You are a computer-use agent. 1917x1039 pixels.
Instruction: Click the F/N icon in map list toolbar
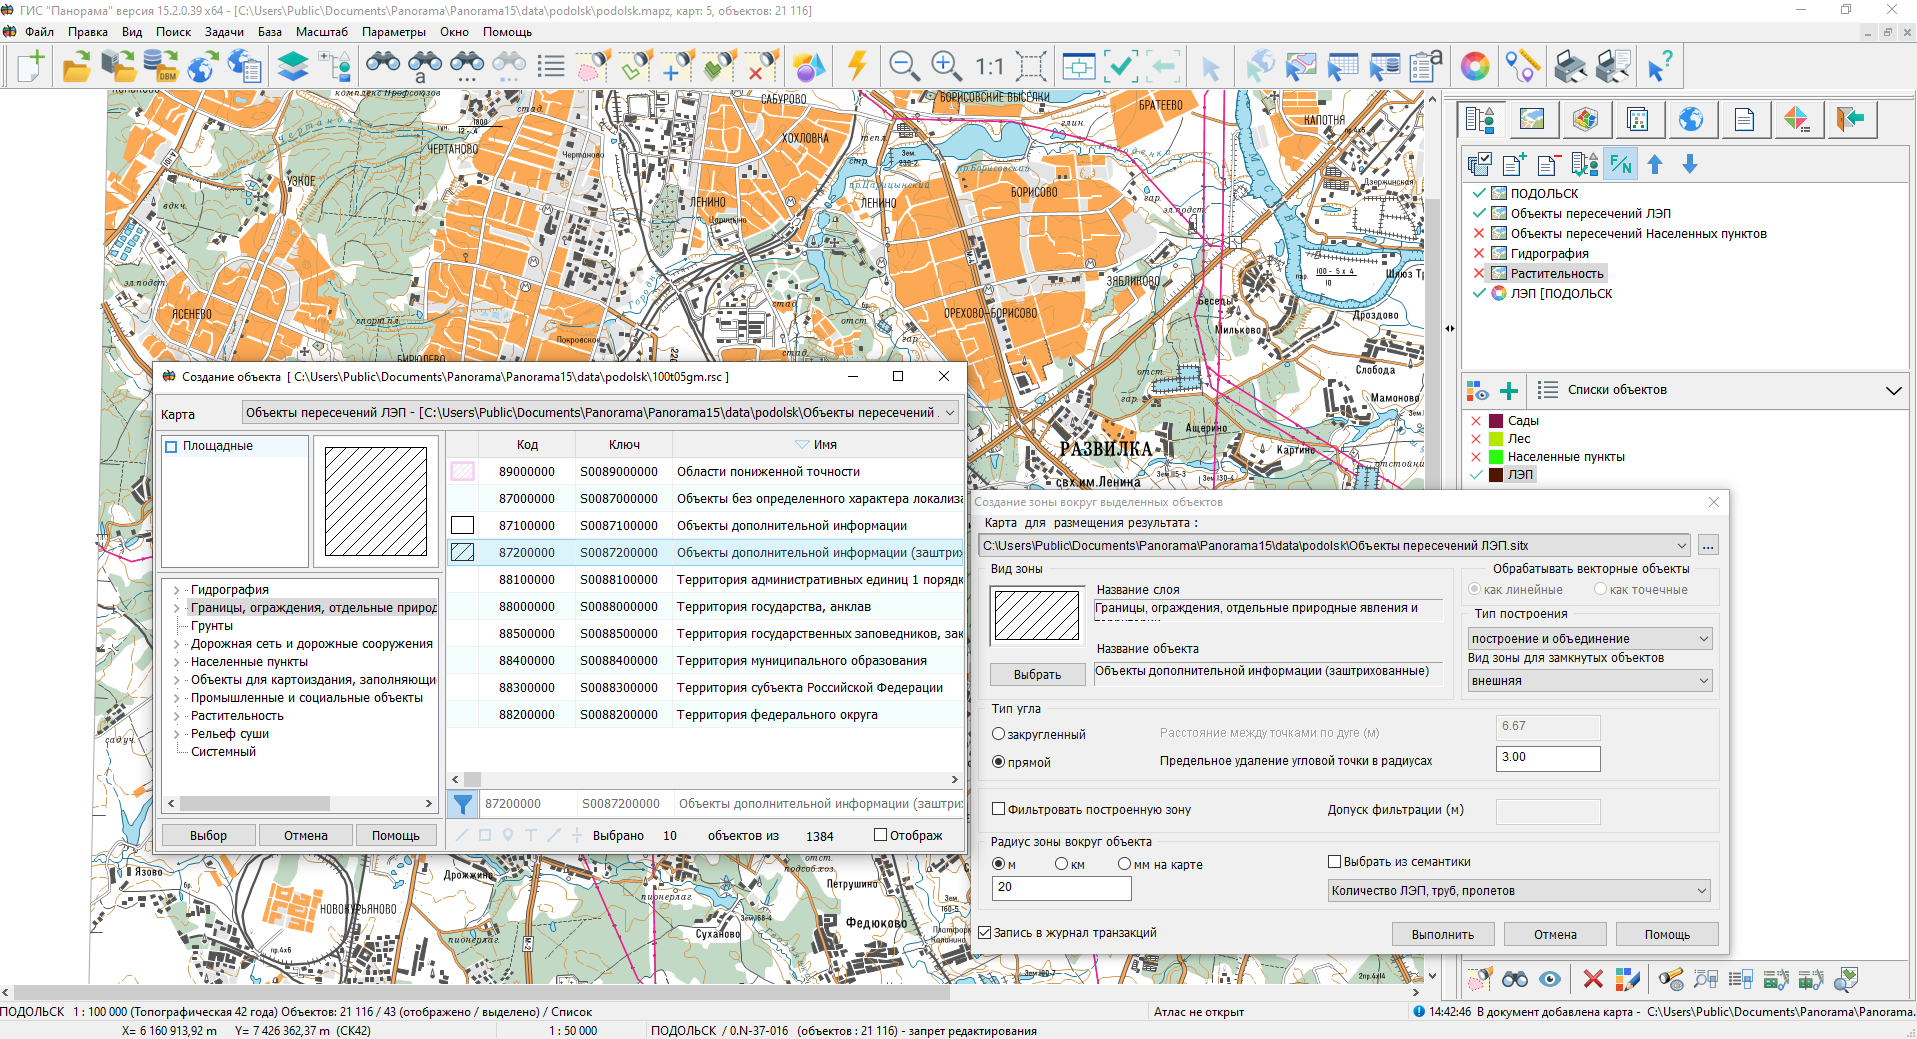[1620, 164]
